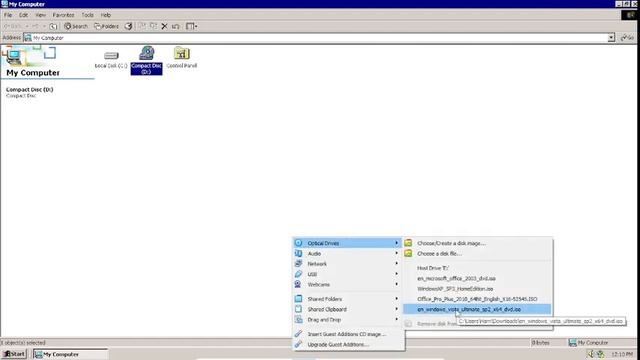Click the History toolbar icon

[x=128, y=26]
